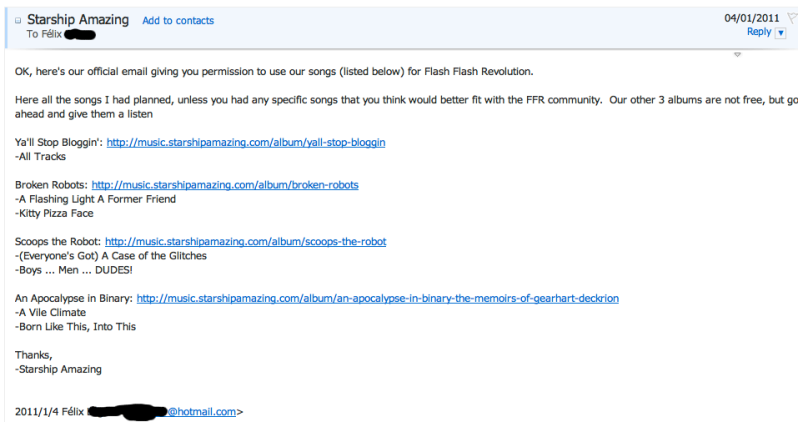The height and width of the screenshot is (422, 798).
Task: Open the dropdown arrow next to Reply
Action: [x=780, y=33]
